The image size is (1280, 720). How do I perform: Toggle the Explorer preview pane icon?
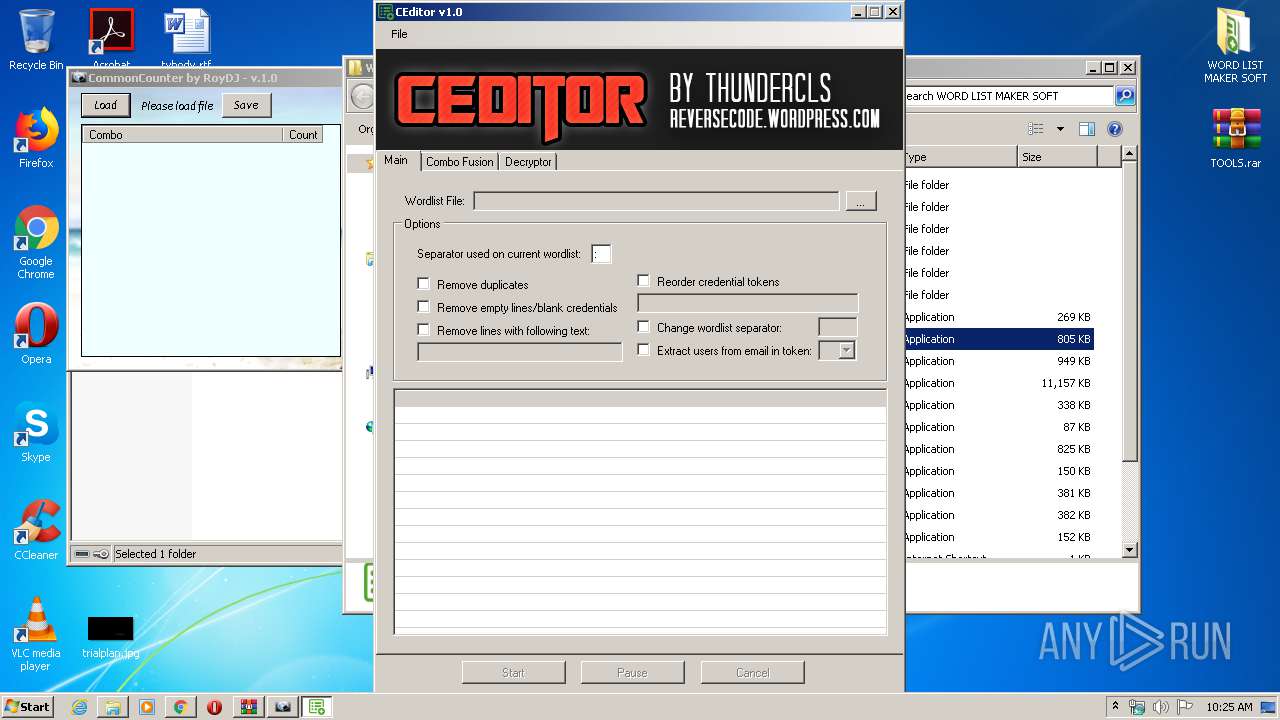[x=1087, y=129]
